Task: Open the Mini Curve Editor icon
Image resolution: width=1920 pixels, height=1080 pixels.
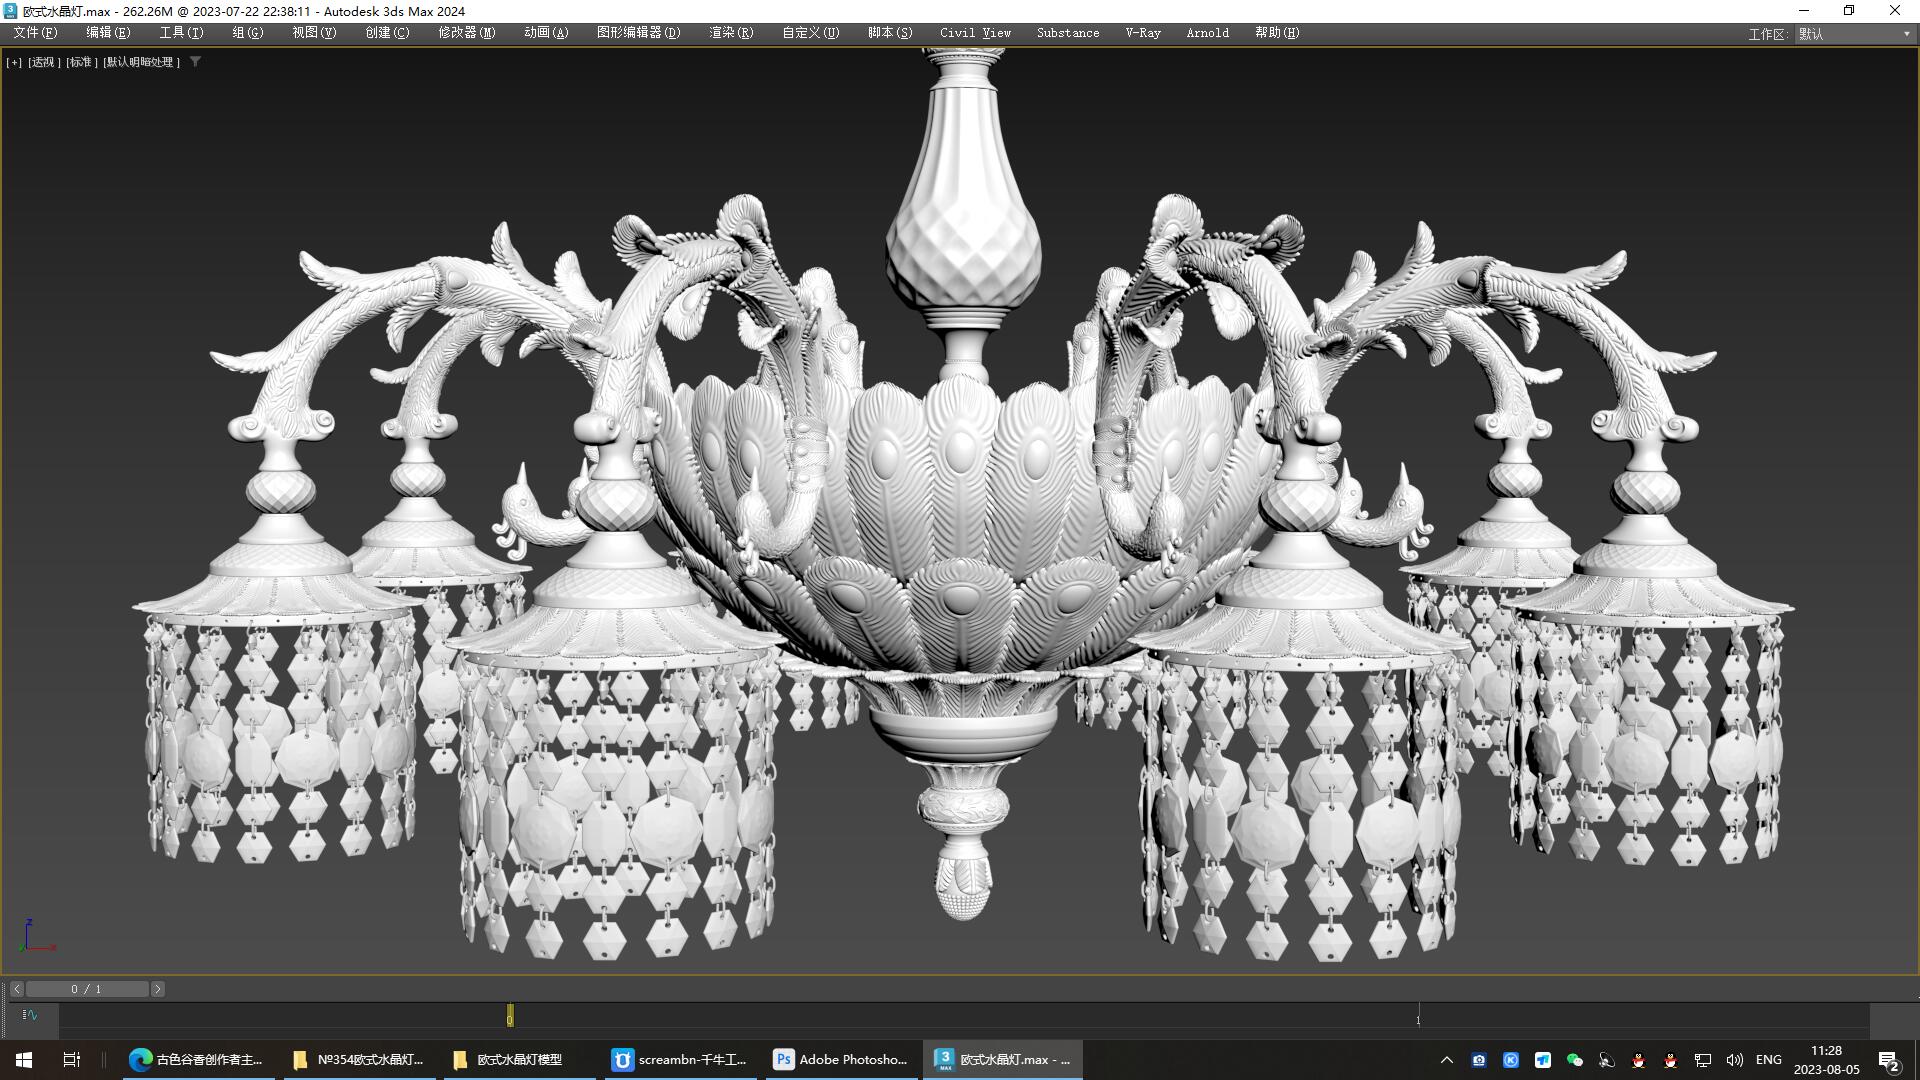Action: click(30, 1015)
